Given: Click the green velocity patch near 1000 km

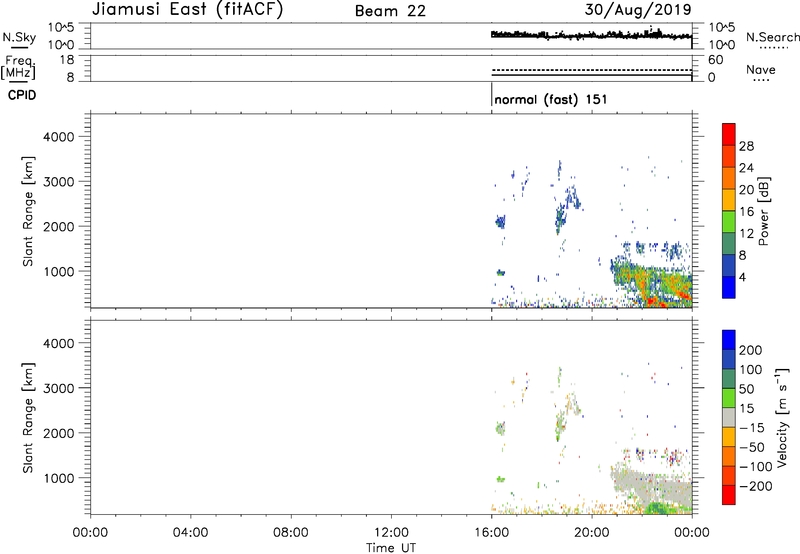Looking at the screenshot, I should click(501, 479).
